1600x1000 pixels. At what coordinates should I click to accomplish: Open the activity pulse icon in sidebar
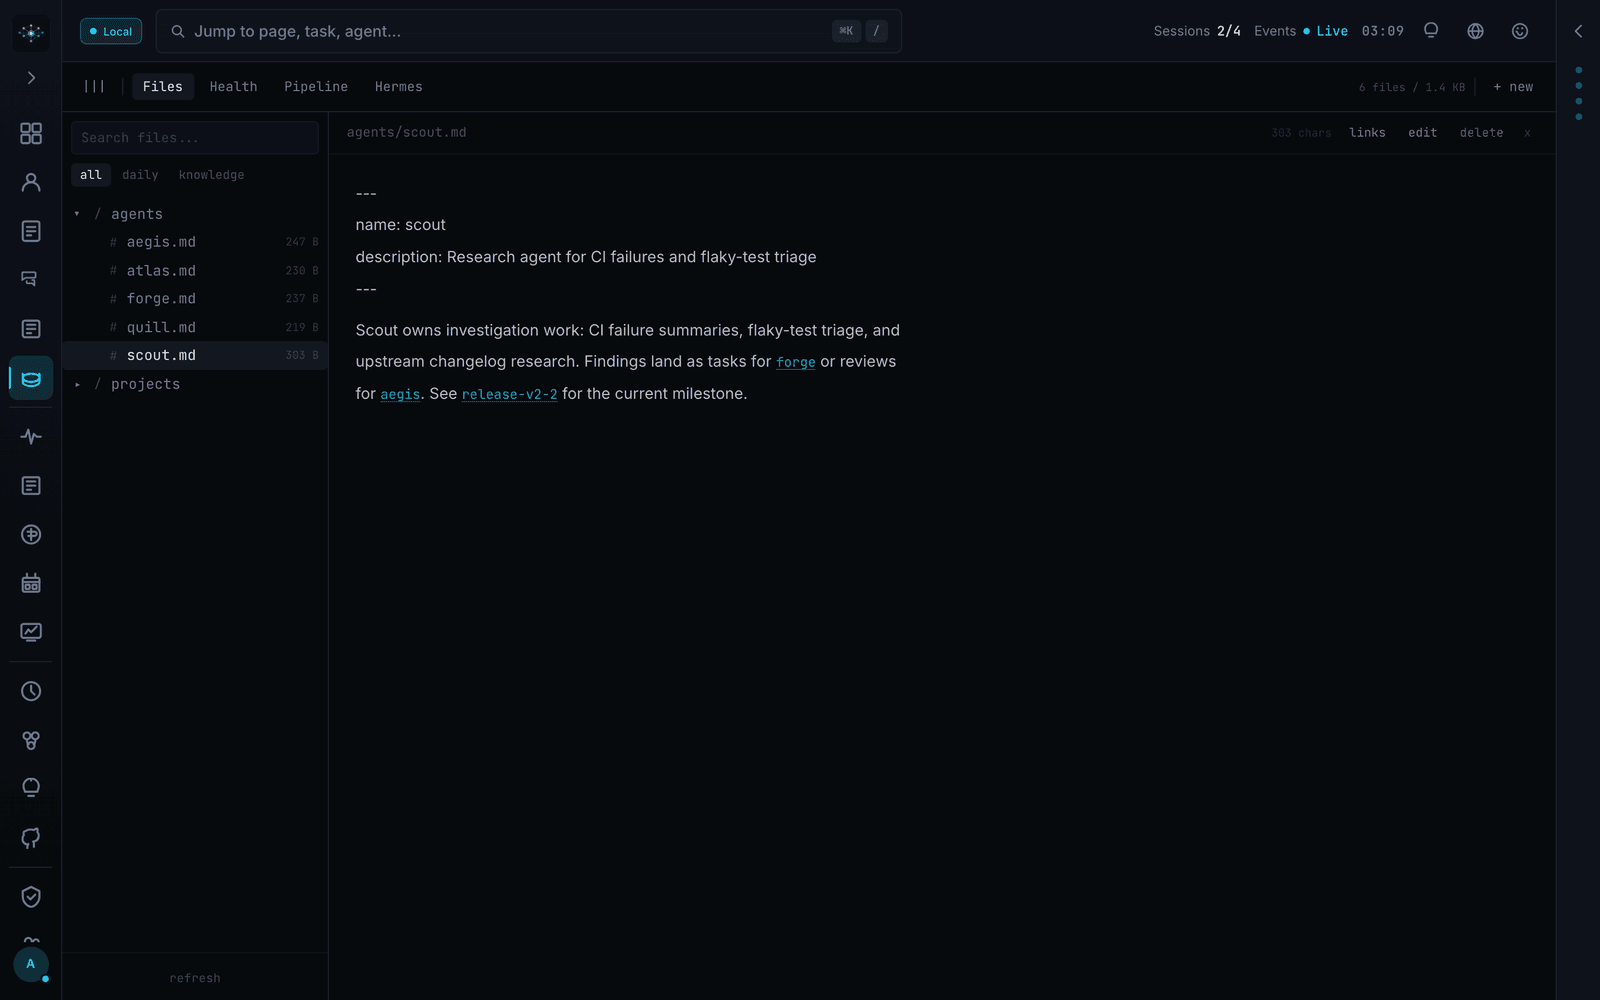(31, 437)
